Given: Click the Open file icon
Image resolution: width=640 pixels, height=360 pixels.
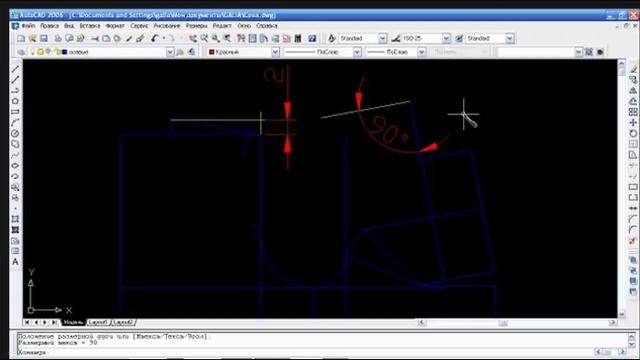Looking at the screenshot, I should point(32,38).
